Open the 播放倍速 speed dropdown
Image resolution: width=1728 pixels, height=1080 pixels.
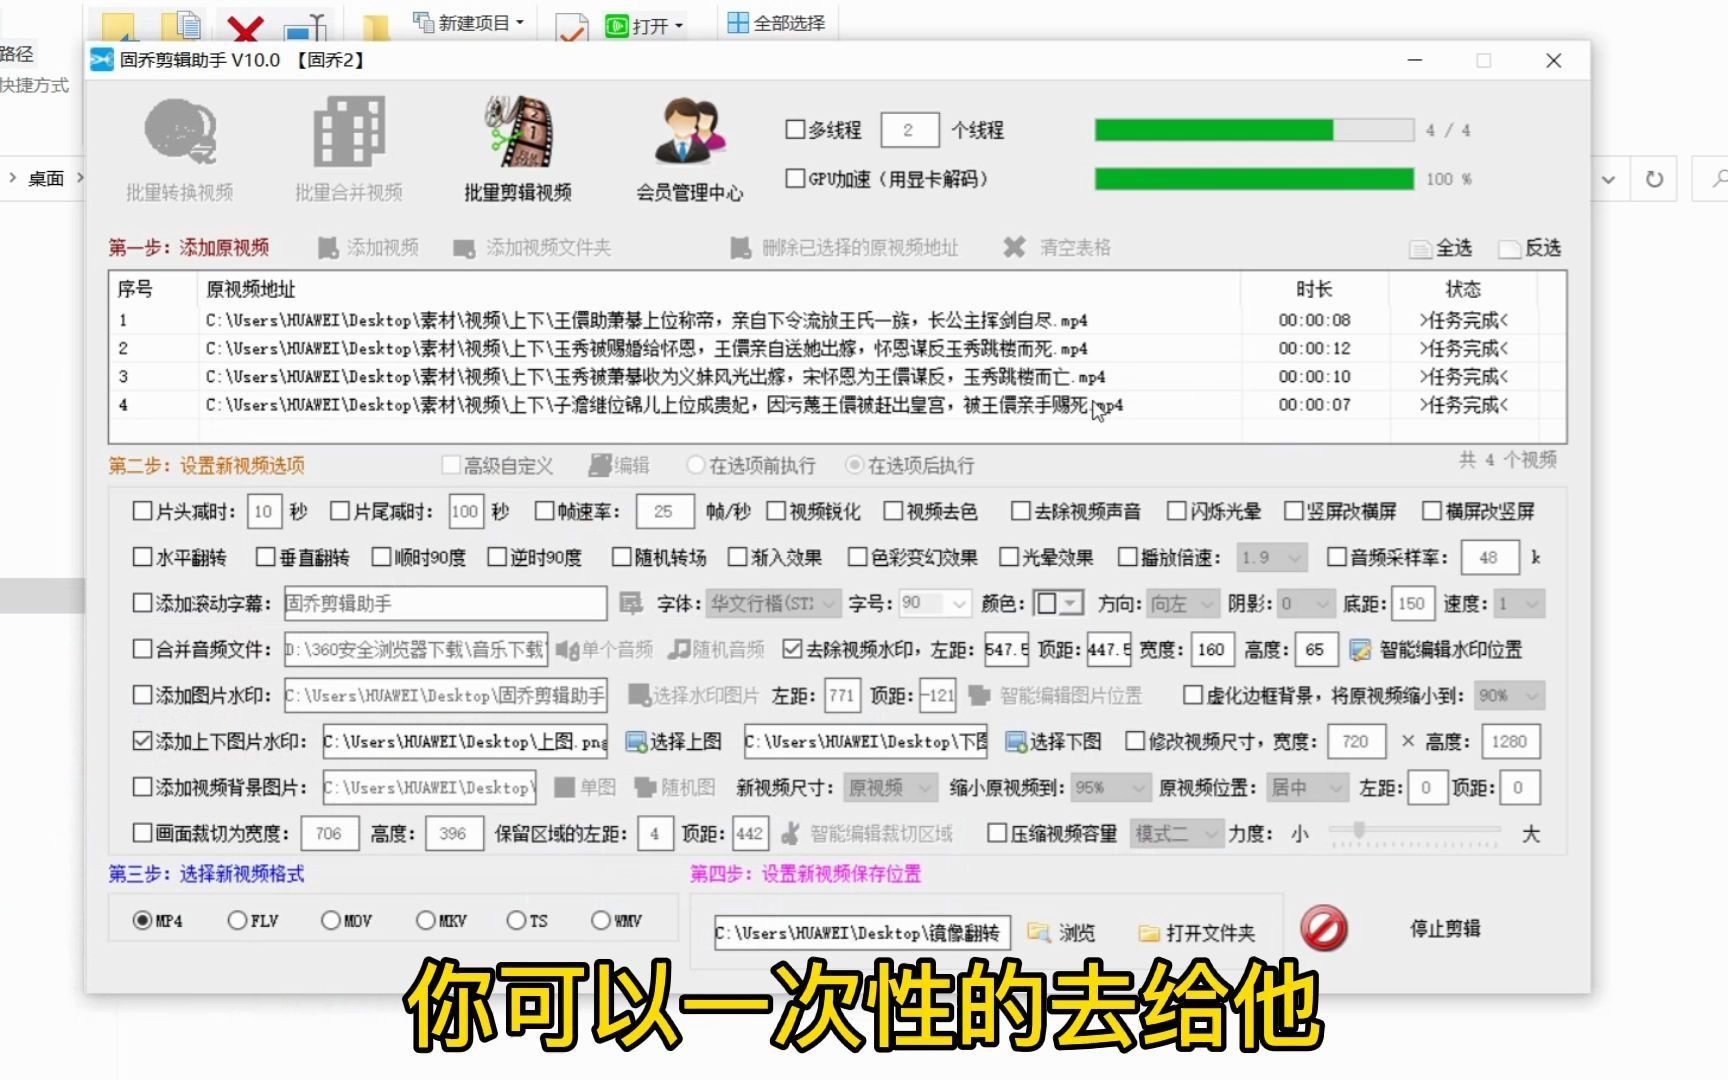tap(1271, 557)
